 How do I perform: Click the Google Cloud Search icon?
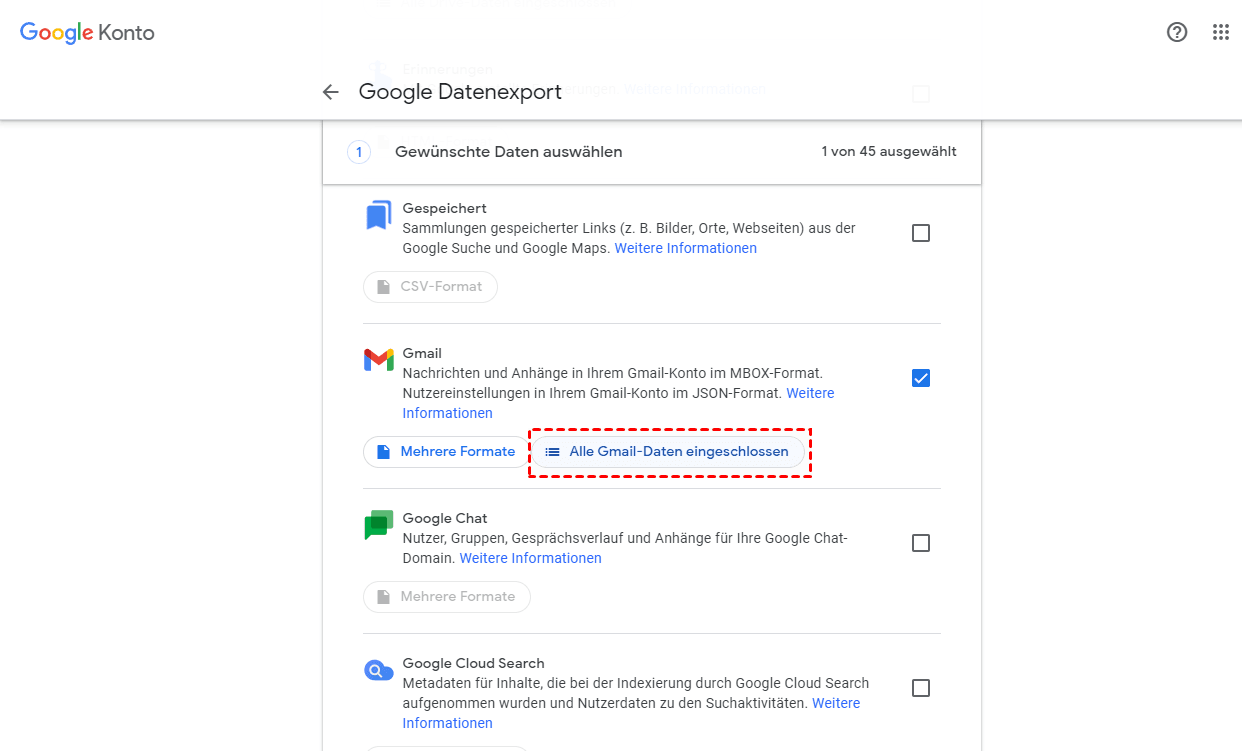pos(379,670)
